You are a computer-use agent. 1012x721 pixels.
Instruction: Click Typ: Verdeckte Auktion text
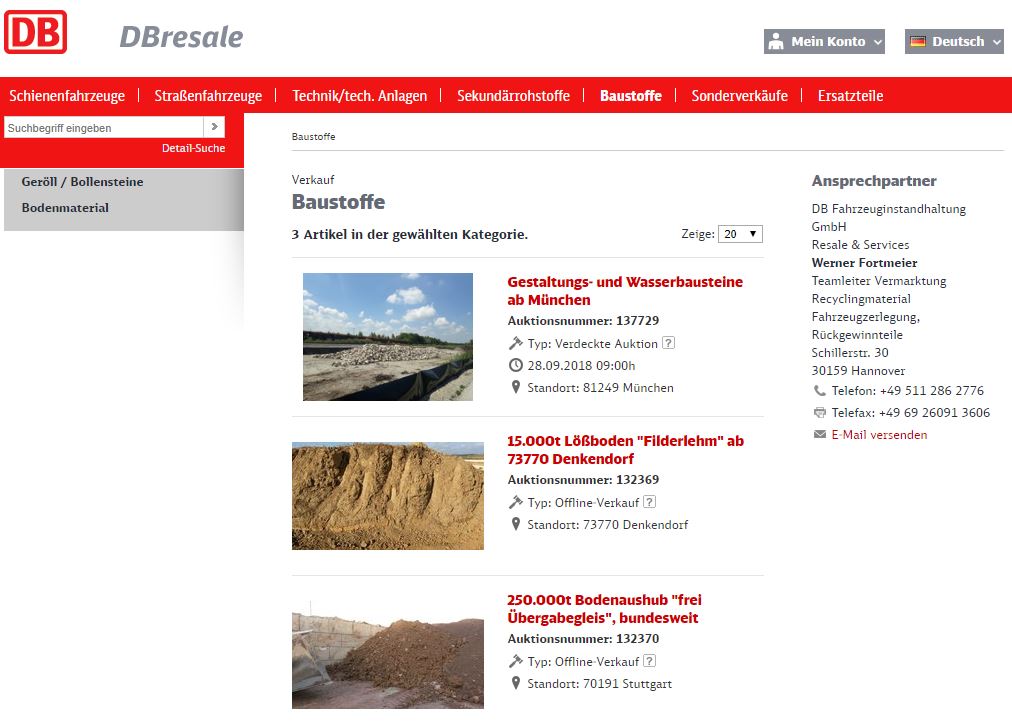592,343
